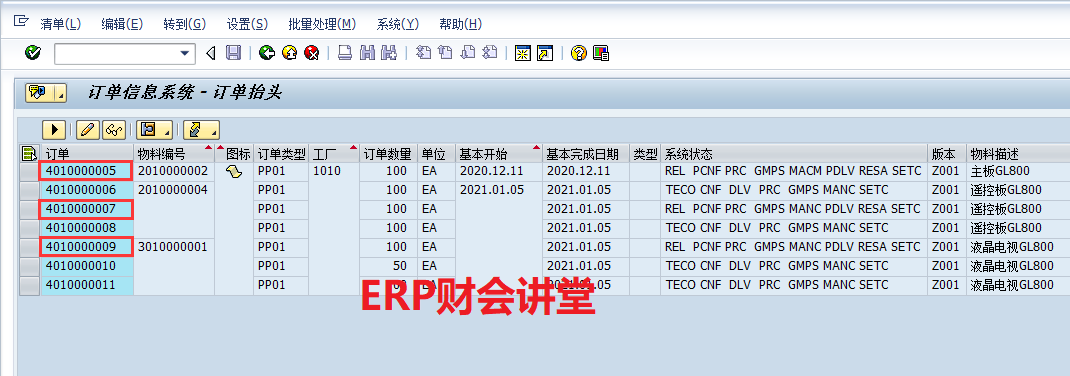The image size is (1070, 376).
Task: Open the 转到(G) menu
Action: pos(184,24)
